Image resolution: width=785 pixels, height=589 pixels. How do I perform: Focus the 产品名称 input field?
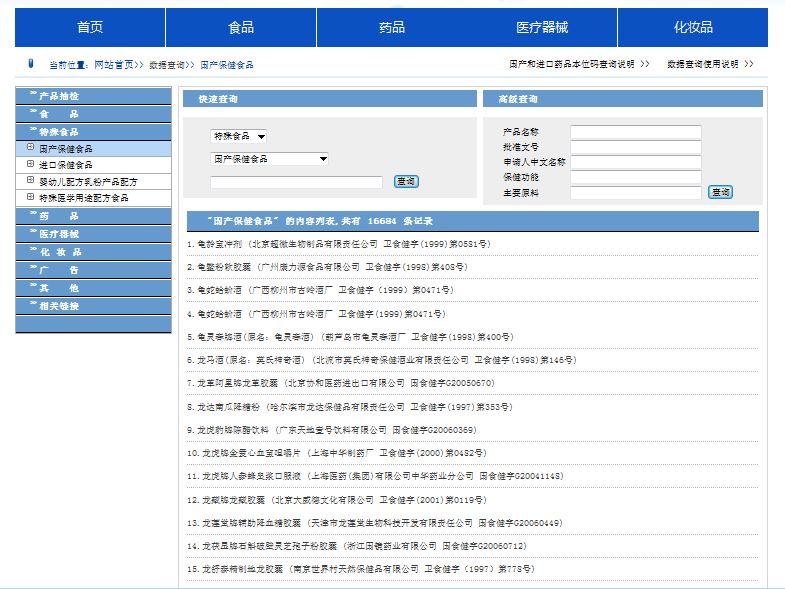pos(636,132)
